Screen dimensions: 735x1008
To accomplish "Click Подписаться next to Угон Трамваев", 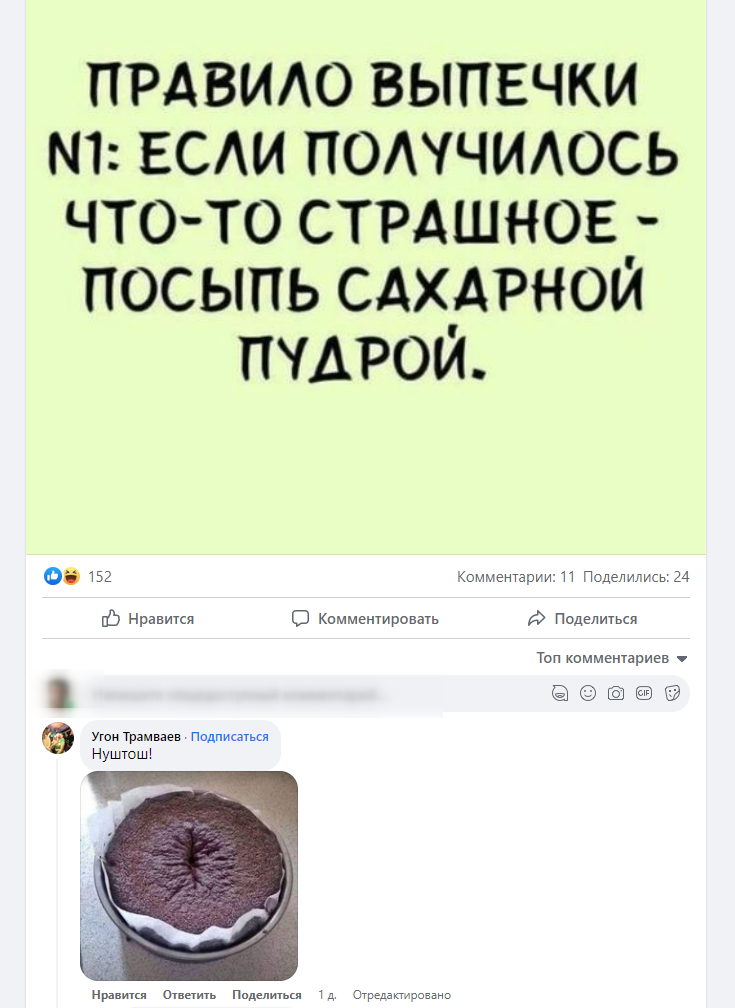I will point(230,737).
